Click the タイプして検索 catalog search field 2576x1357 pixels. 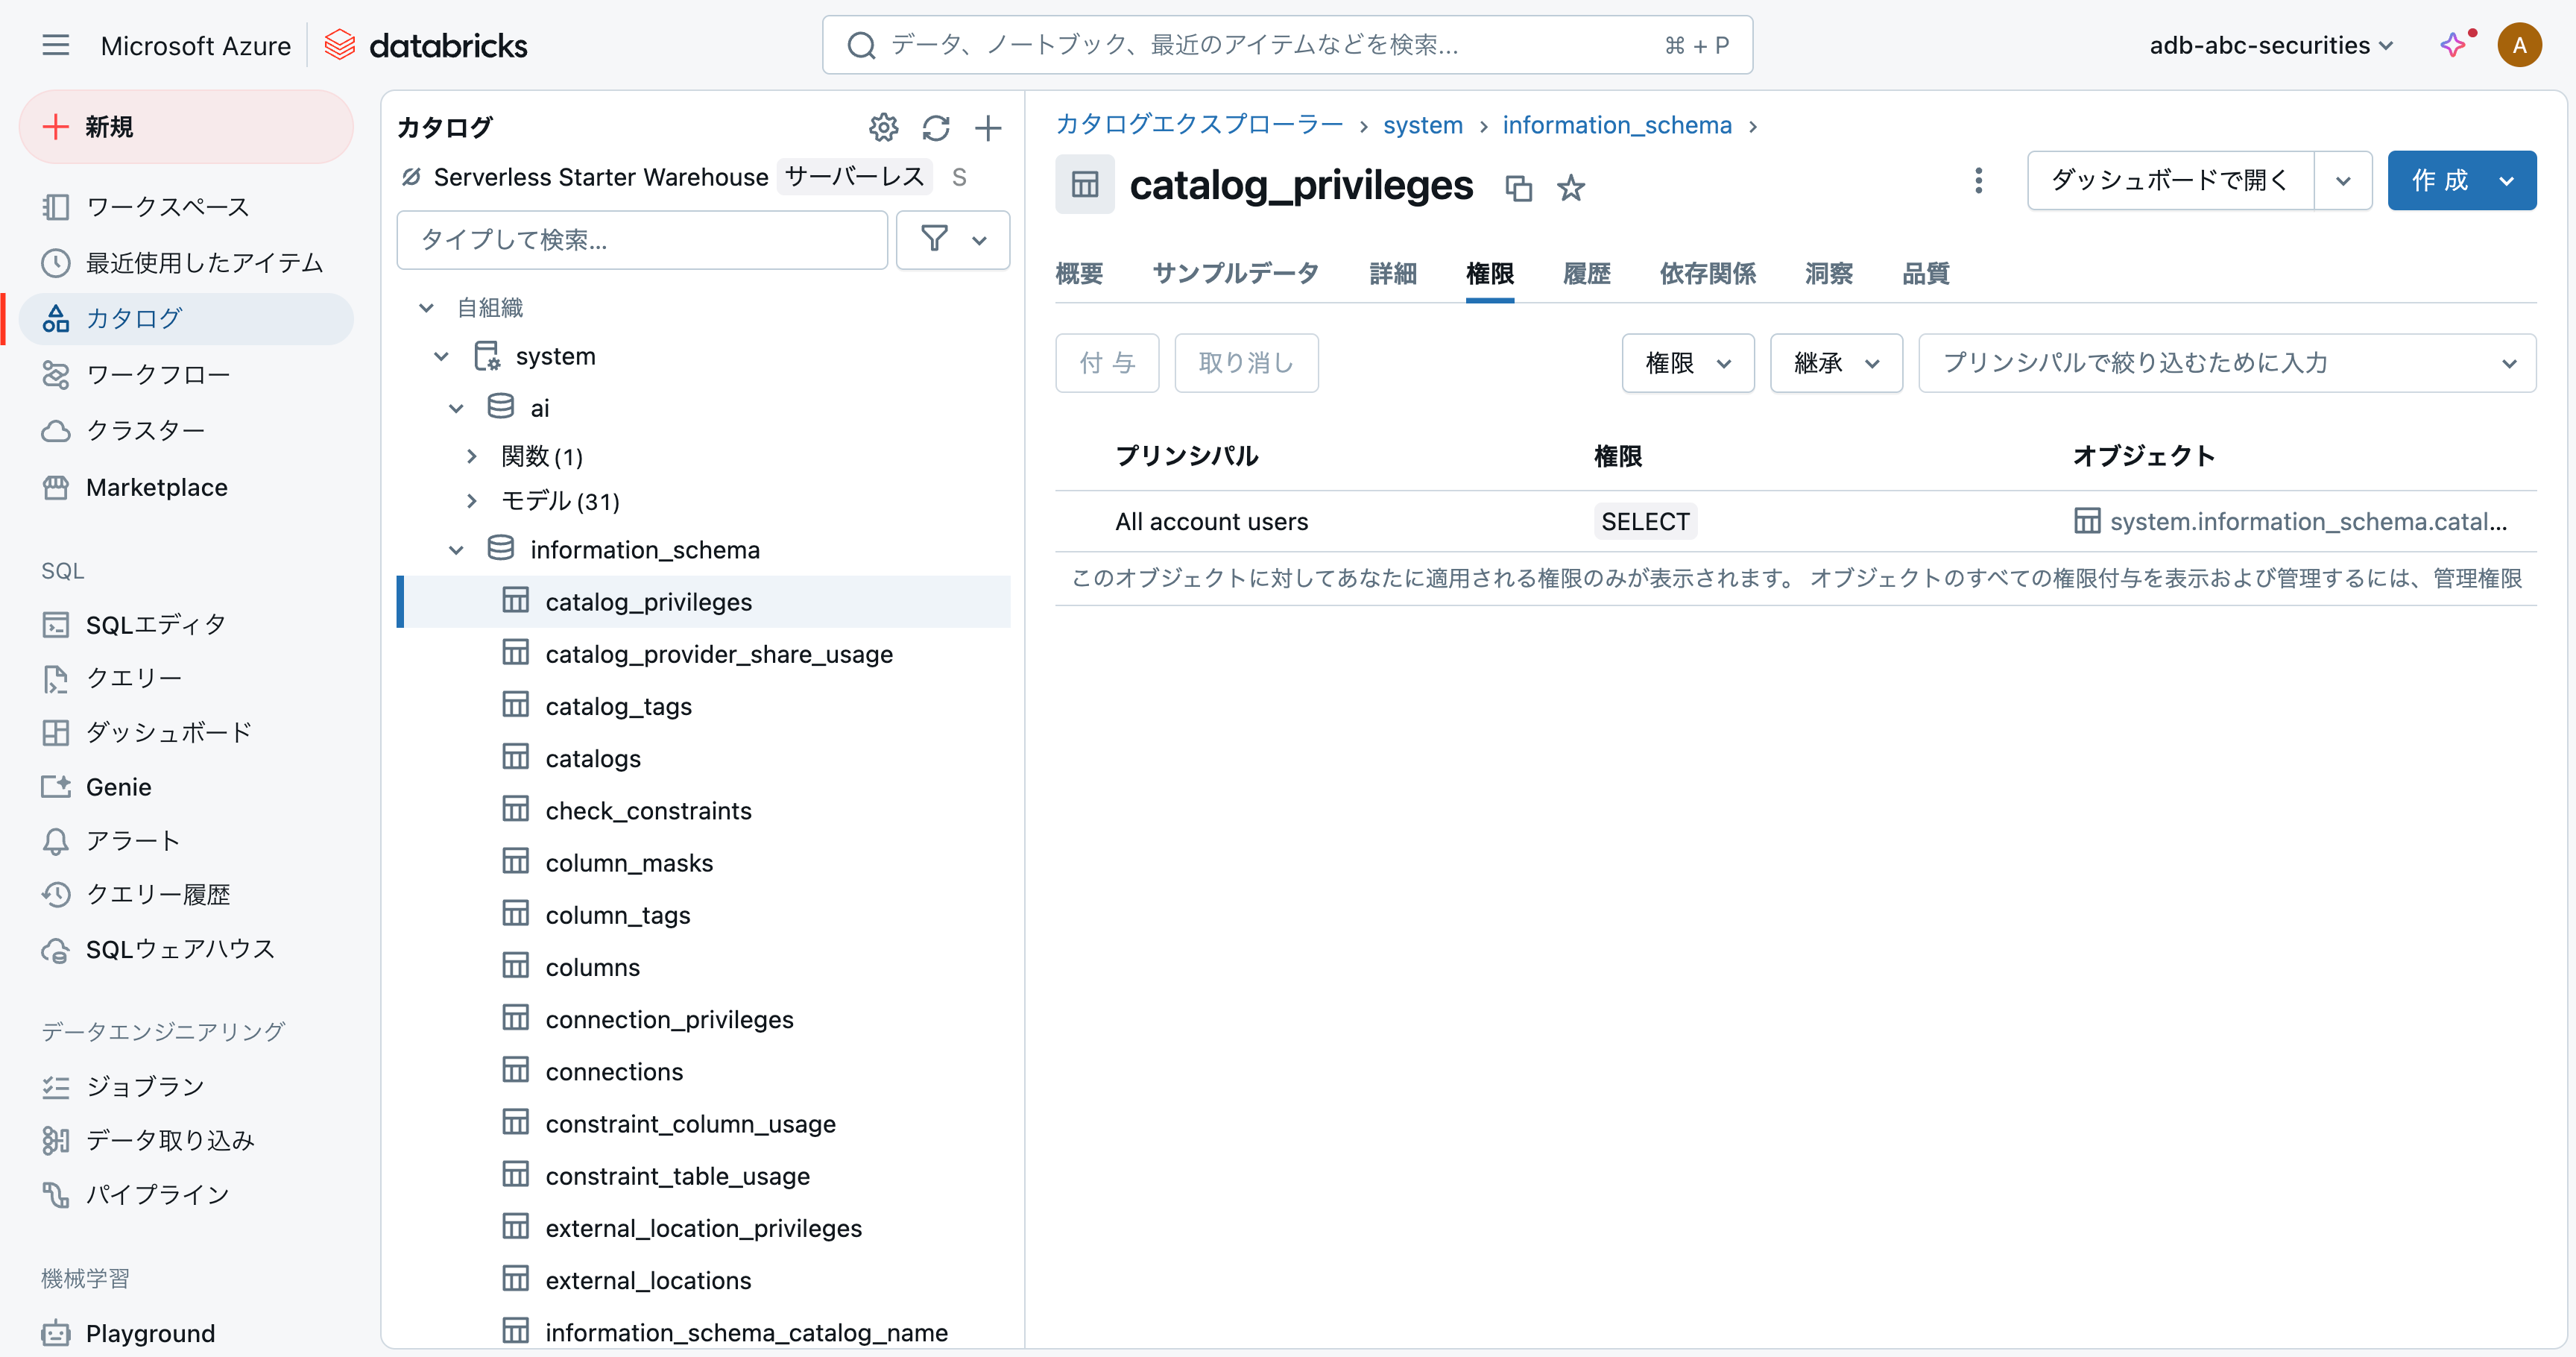[642, 239]
